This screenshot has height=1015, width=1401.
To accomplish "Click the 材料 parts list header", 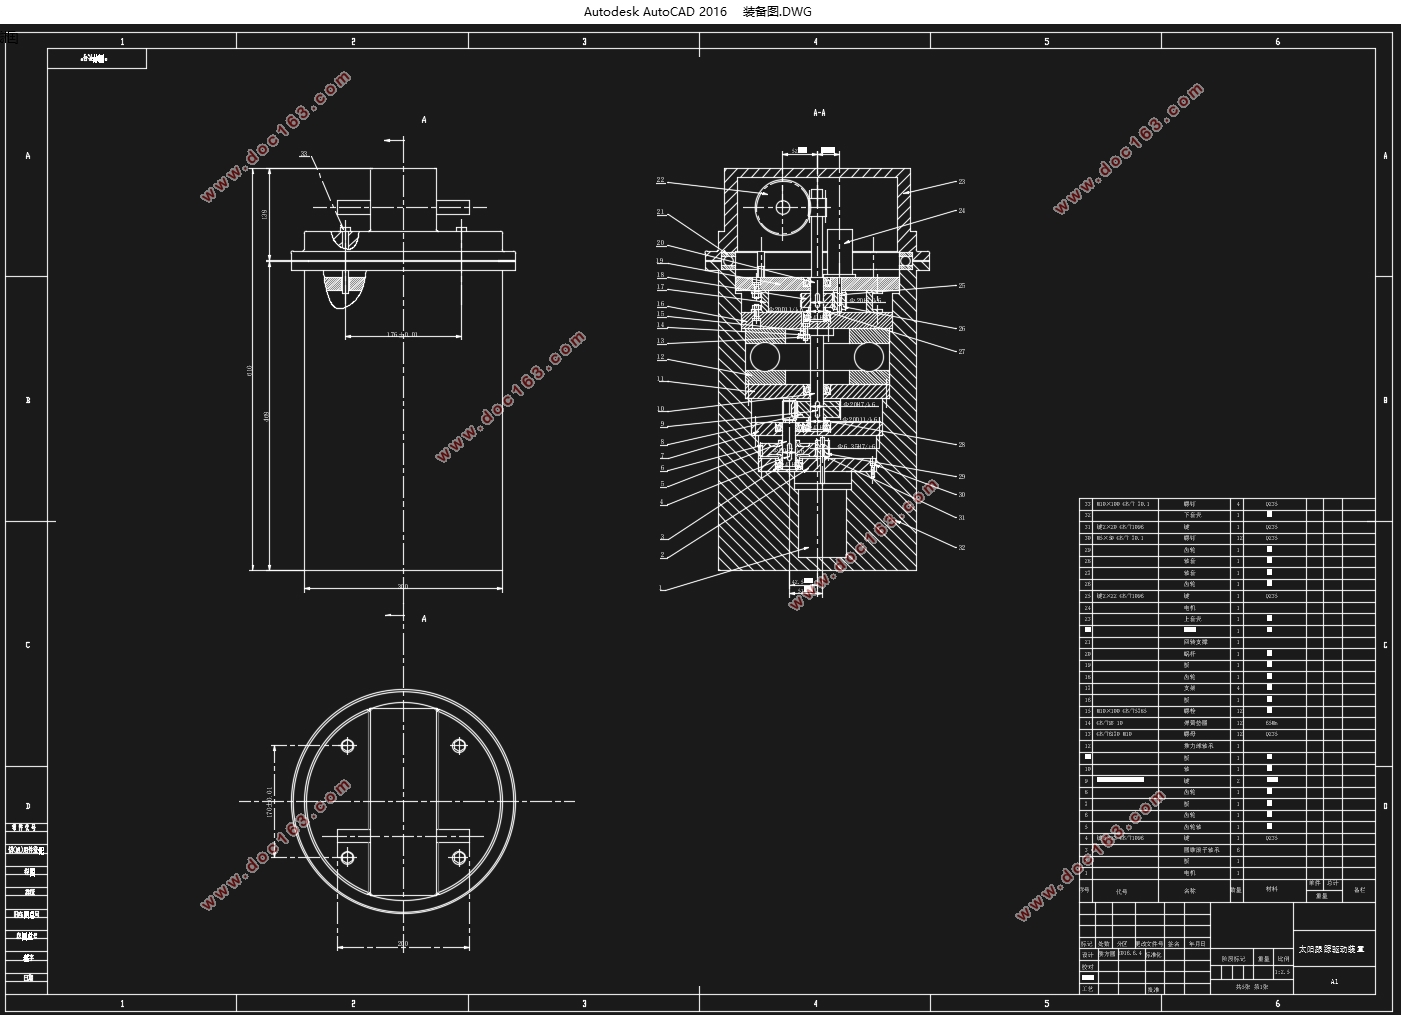I will 1272,889.
